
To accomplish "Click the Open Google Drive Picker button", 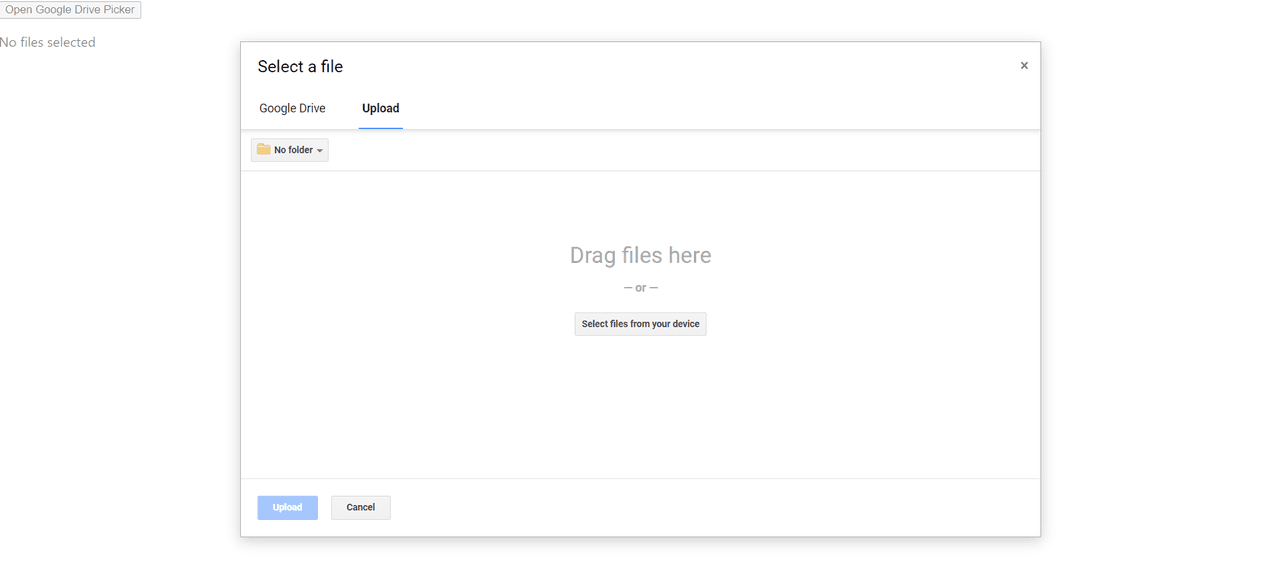I will click(70, 10).
